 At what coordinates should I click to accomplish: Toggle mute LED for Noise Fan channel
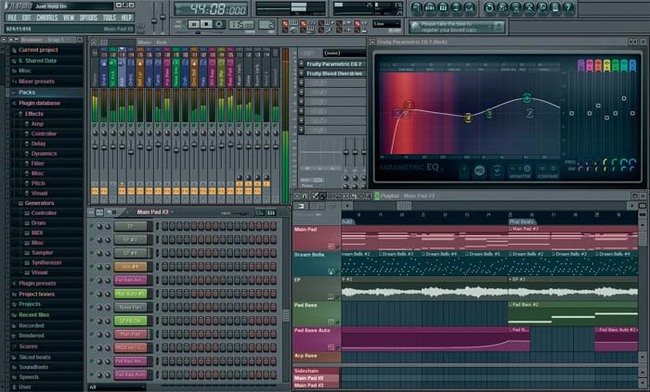(x=92, y=307)
